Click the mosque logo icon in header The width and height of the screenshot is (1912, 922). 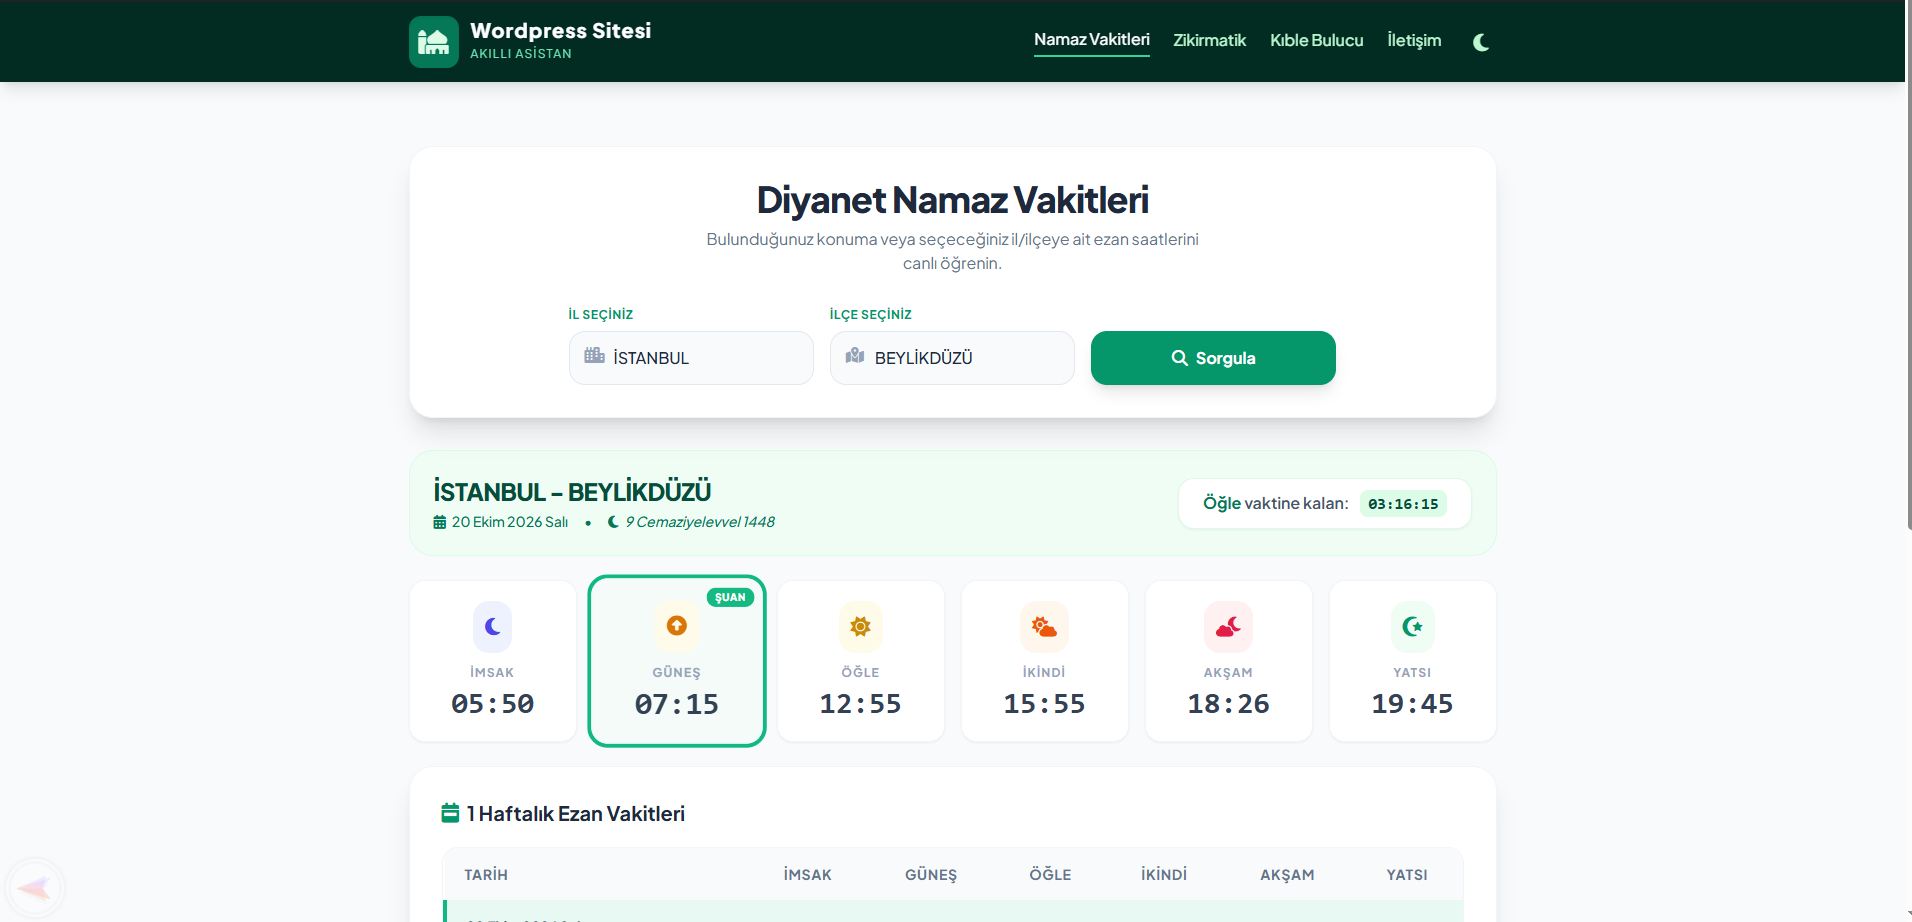click(x=433, y=42)
